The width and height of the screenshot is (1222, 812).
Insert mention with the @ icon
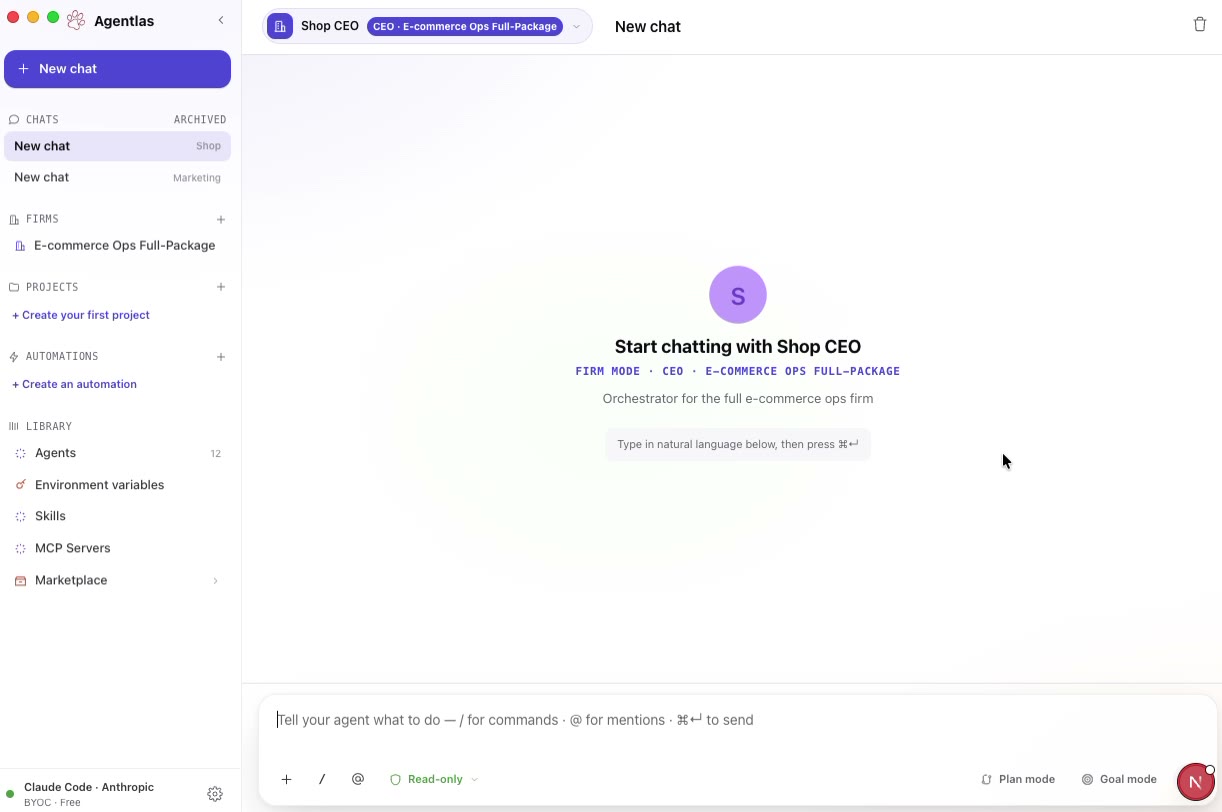[358, 779]
